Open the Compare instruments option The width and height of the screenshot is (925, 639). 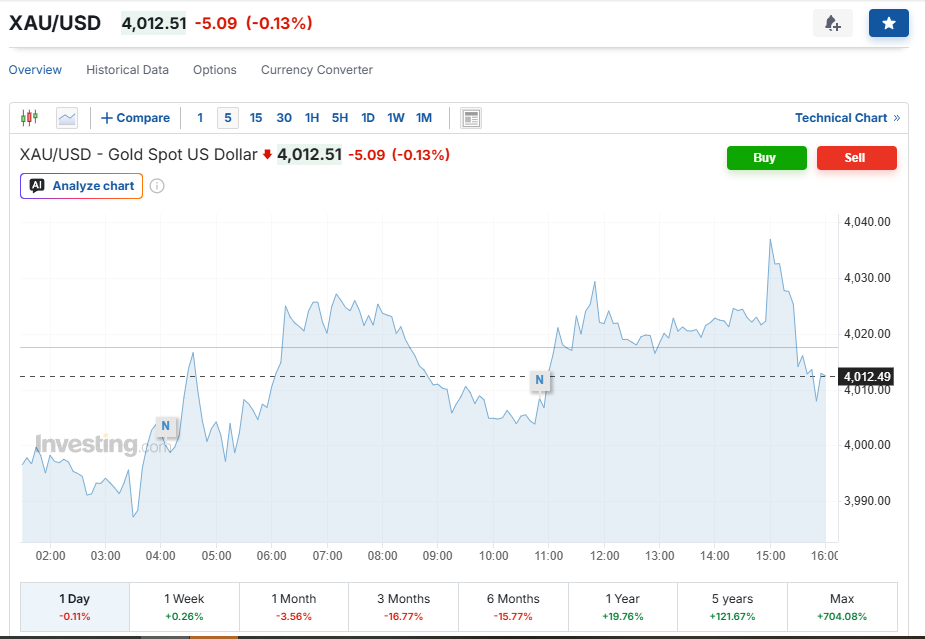pyautogui.click(x=136, y=118)
